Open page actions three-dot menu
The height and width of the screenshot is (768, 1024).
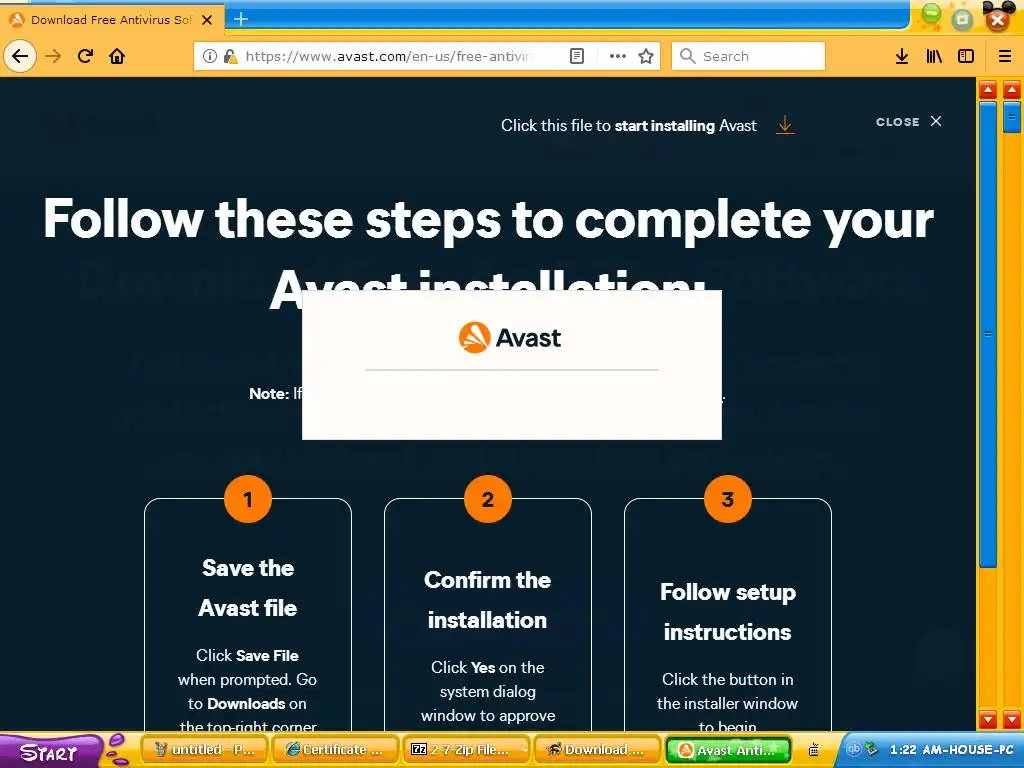tap(617, 56)
